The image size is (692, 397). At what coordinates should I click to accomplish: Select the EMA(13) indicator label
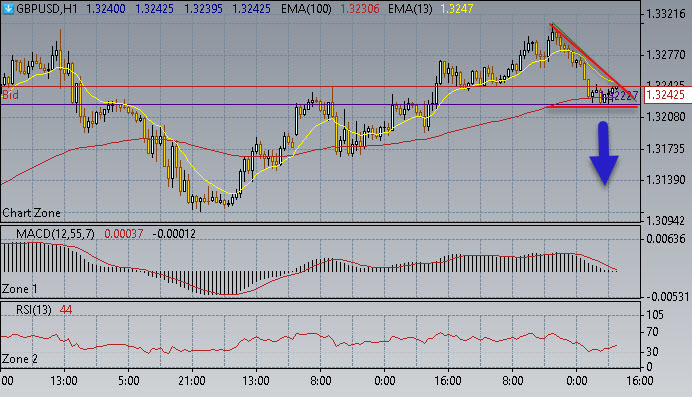[x=410, y=8]
